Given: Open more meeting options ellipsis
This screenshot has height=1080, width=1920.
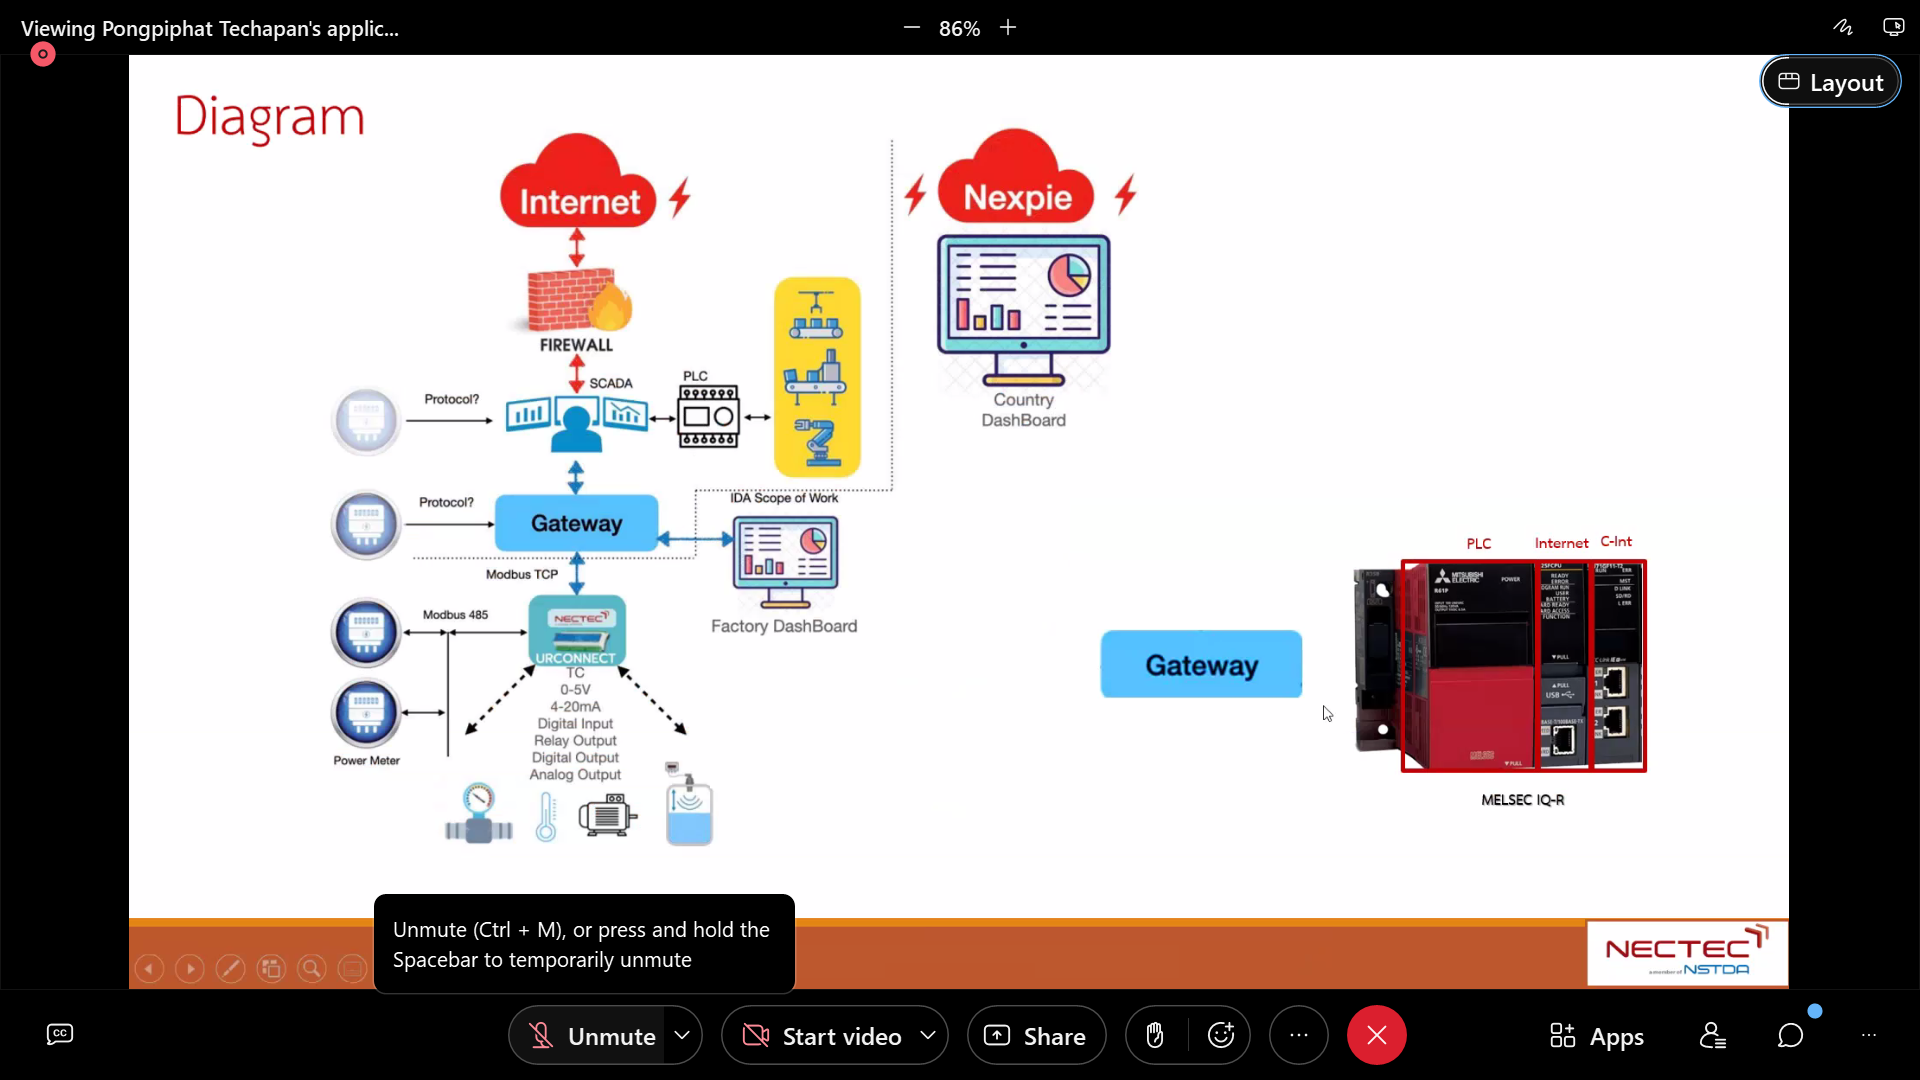Looking at the screenshot, I should click(1299, 1036).
